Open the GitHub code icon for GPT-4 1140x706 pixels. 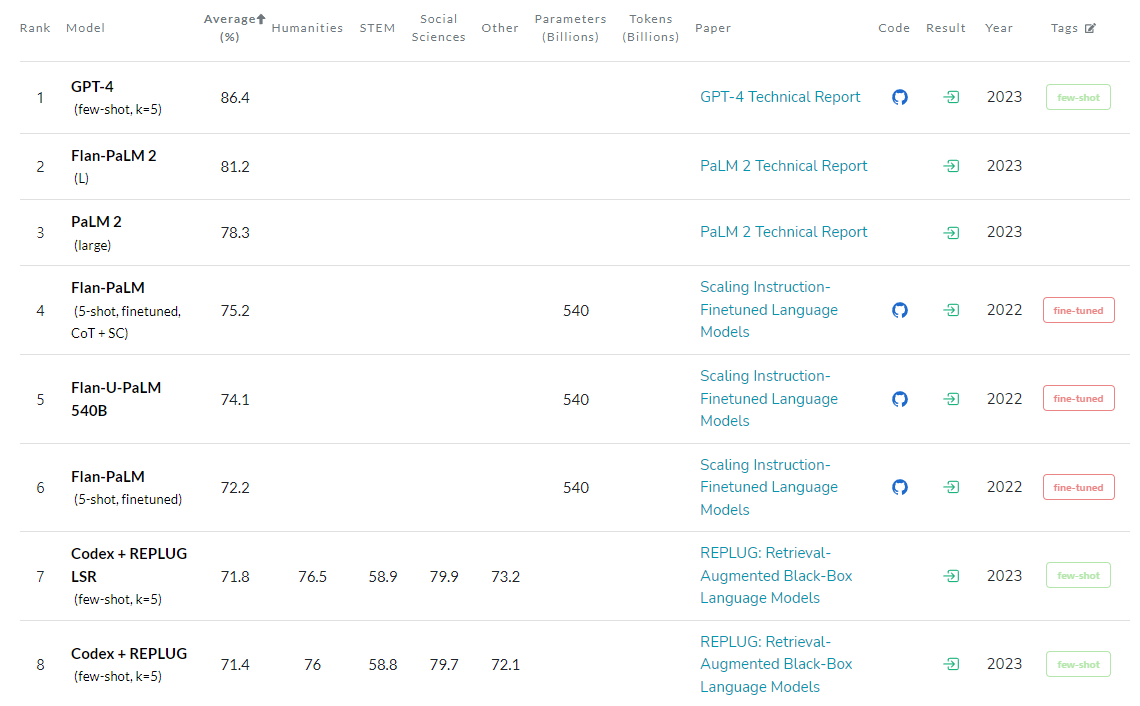pyautogui.click(x=899, y=97)
